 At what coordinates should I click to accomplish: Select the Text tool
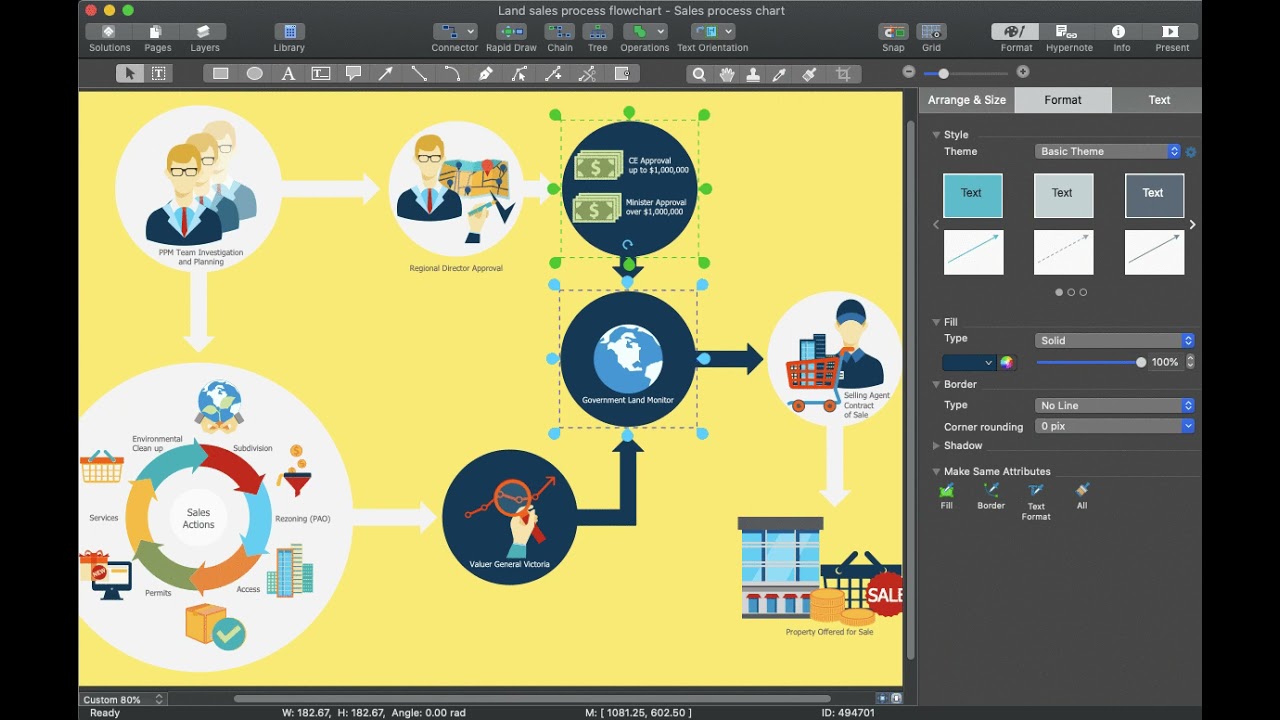(288, 73)
